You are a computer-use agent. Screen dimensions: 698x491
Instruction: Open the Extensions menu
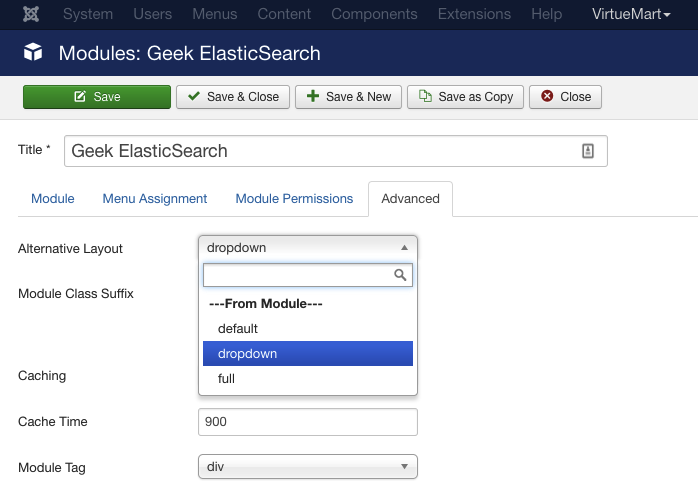click(x=474, y=14)
